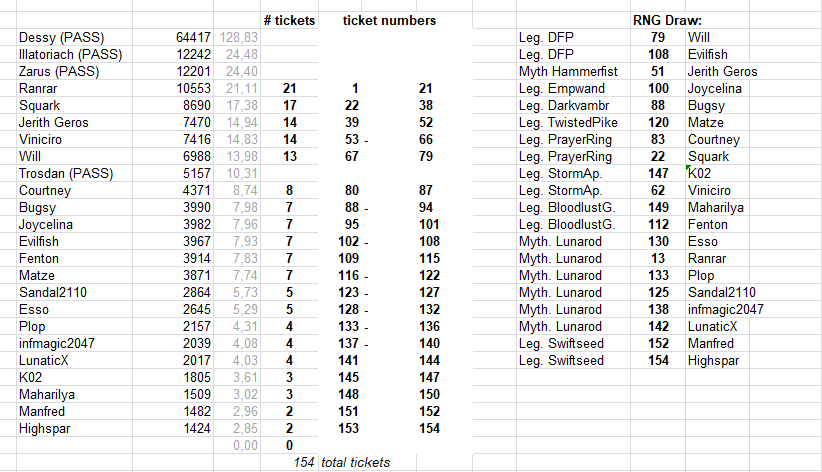
Task: Click the 'ticket numbers' header cell
Action: coord(389,20)
